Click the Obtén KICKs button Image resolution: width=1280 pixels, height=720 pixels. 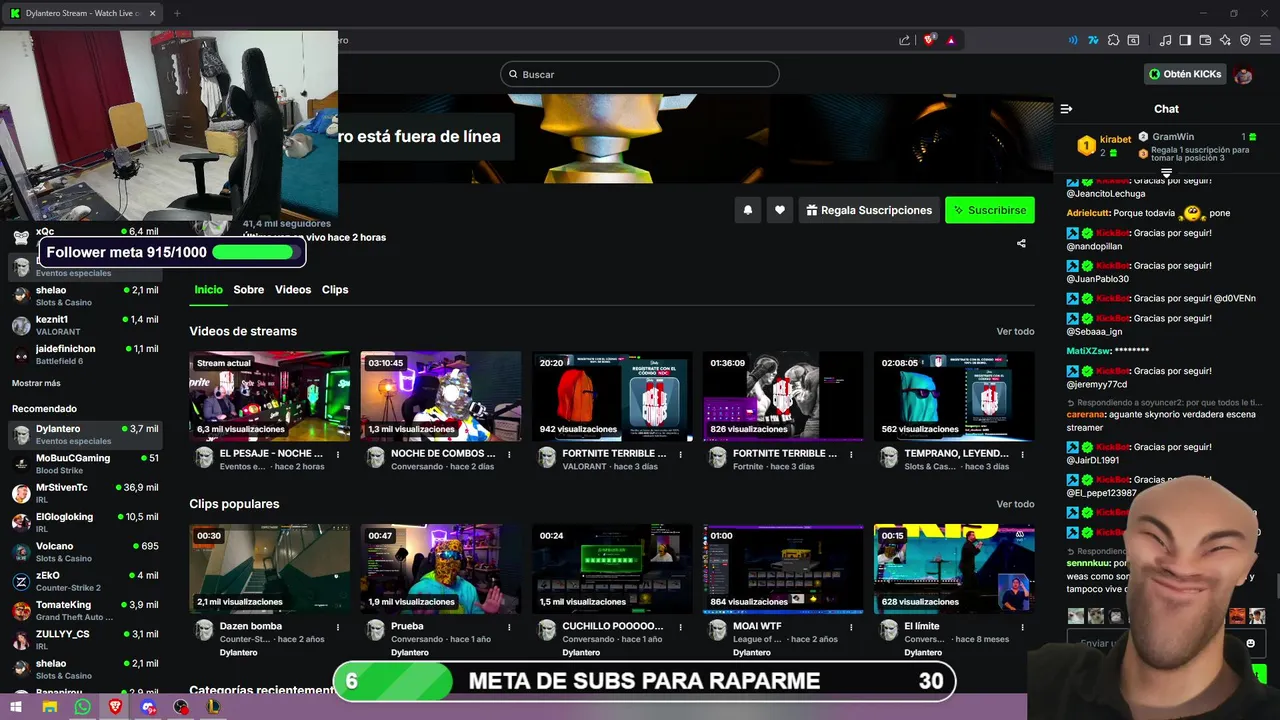pos(1185,74)
